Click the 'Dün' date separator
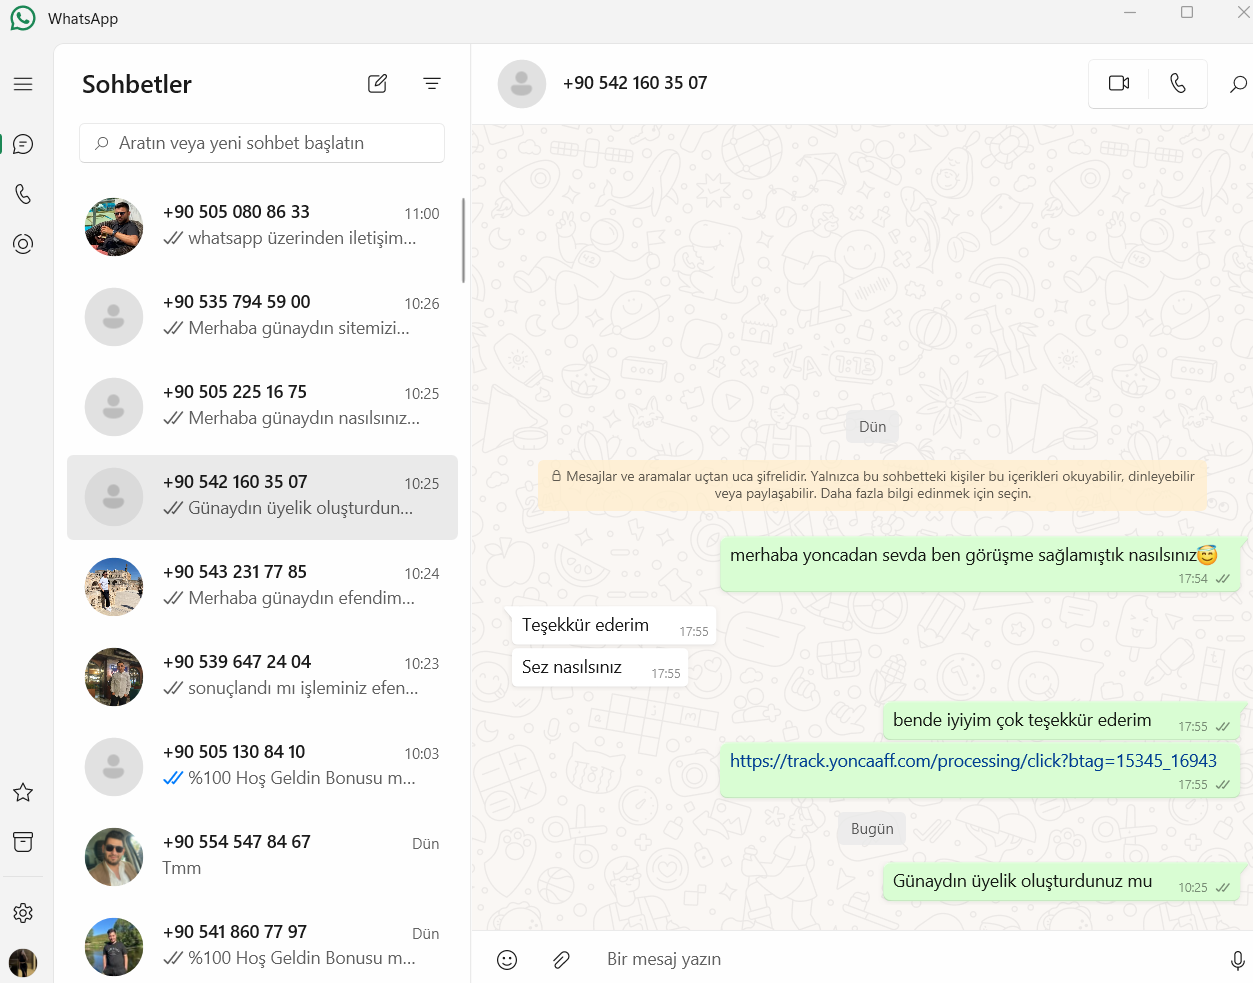 (x=873, y=427)
